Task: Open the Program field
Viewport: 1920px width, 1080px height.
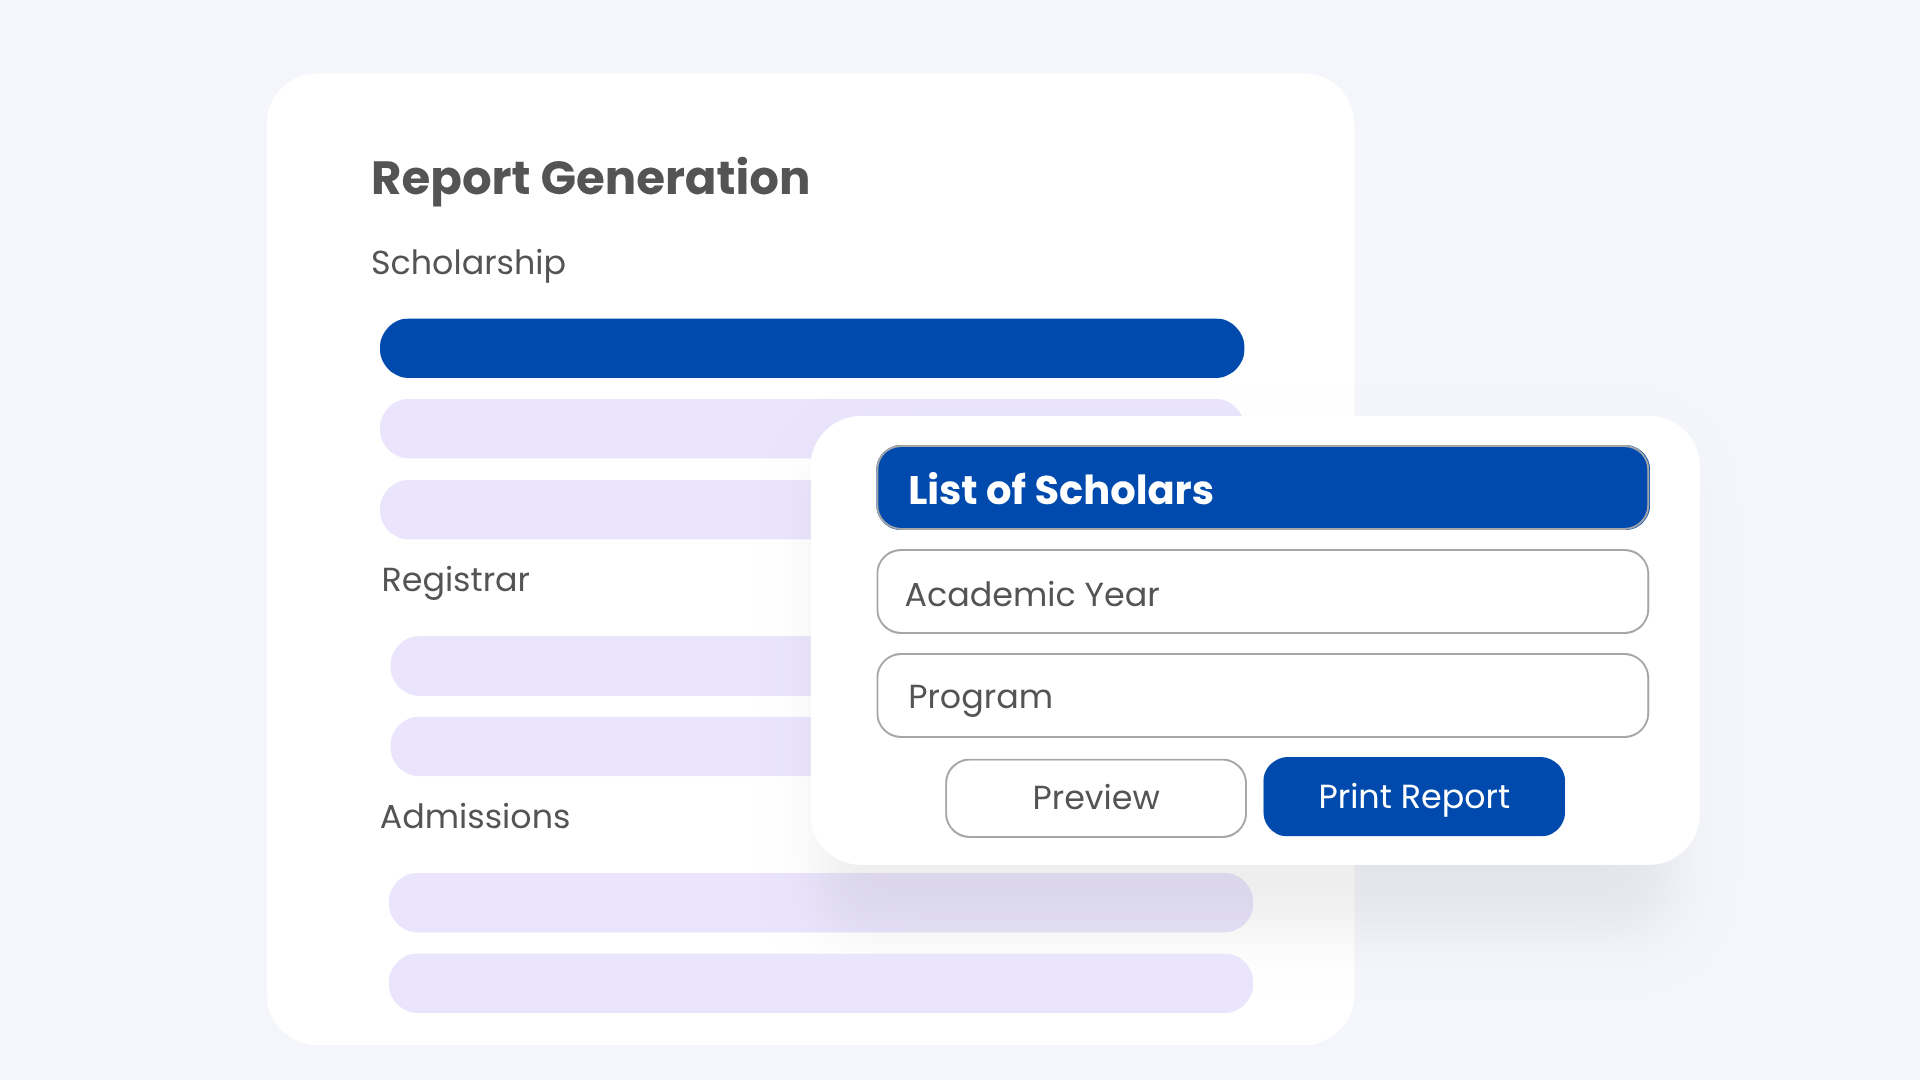Action: [x=1262, y=696]
